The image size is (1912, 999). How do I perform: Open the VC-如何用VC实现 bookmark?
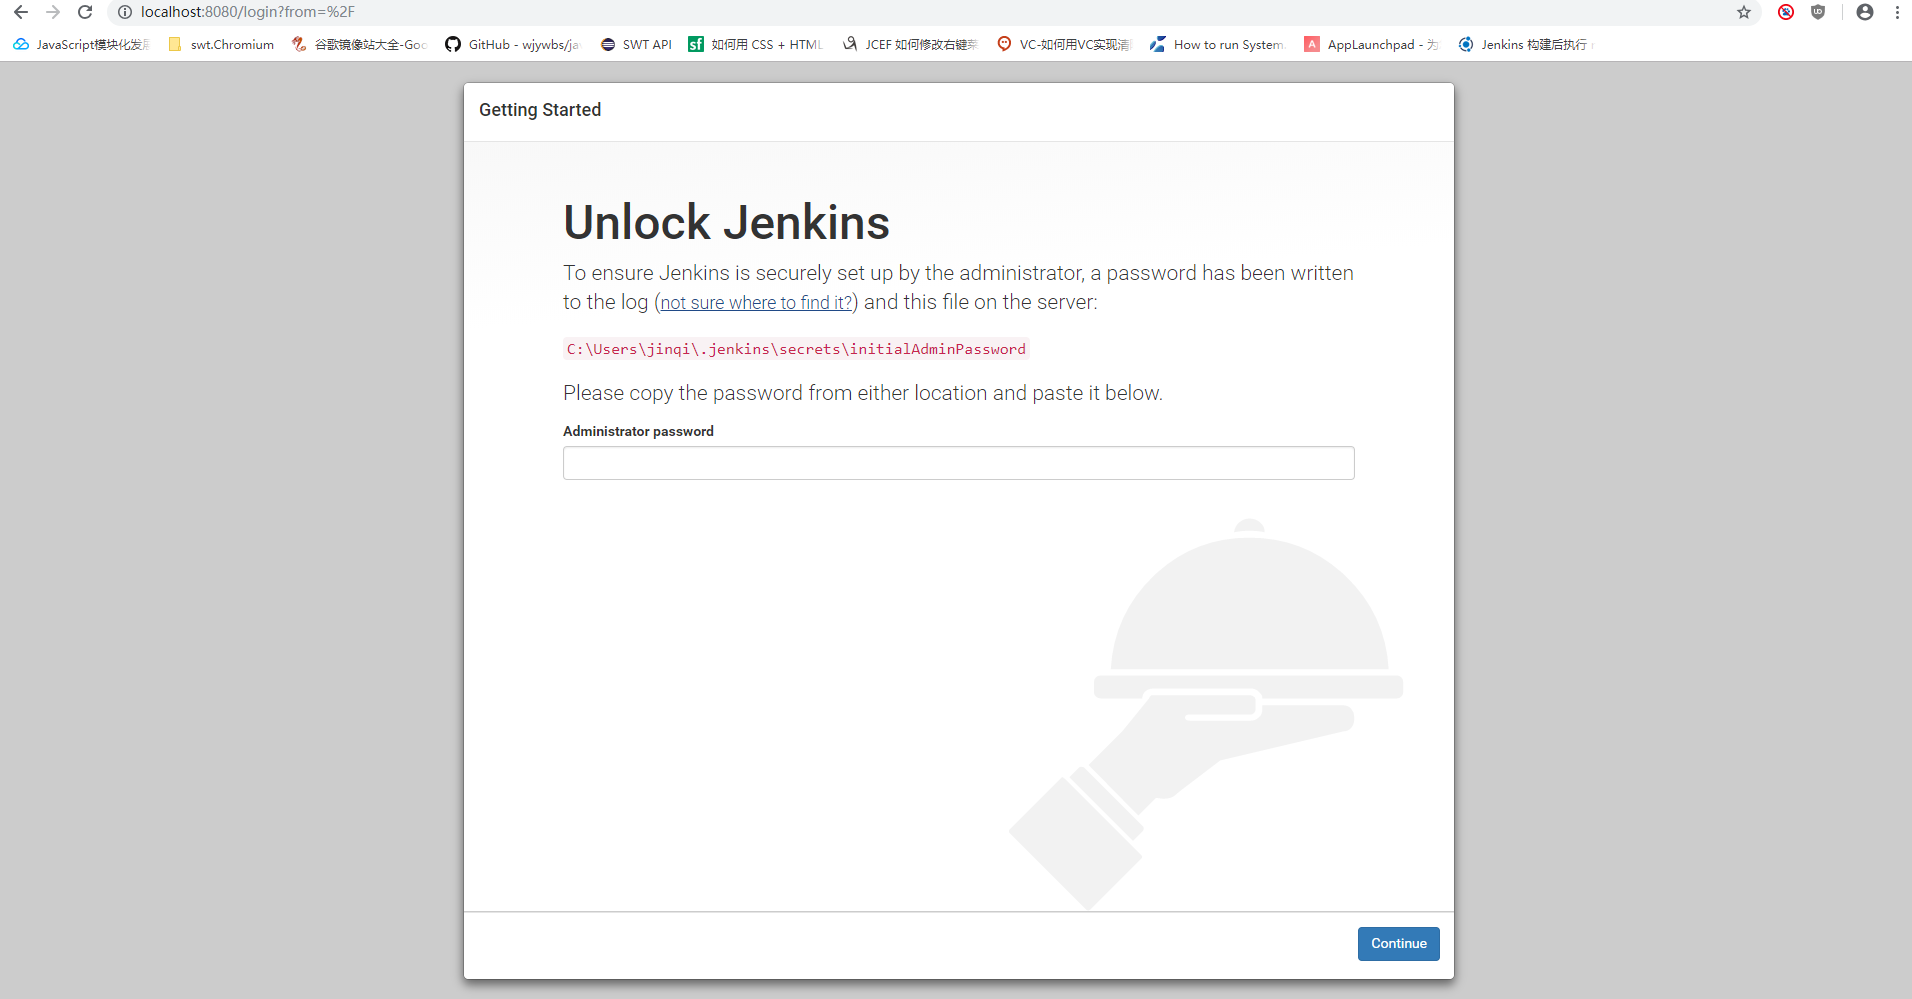click(x=1064, y=44)
